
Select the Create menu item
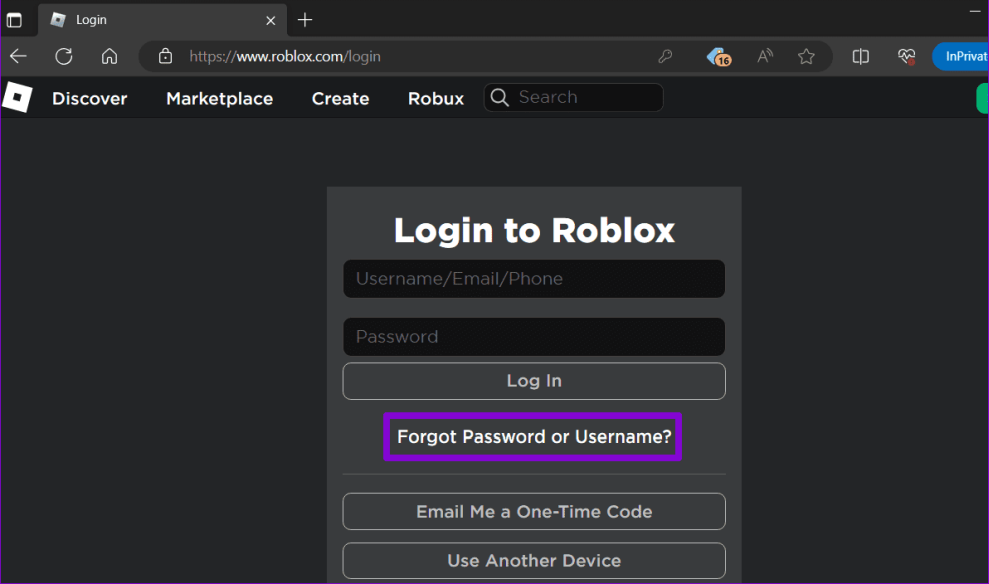[340, 98]
